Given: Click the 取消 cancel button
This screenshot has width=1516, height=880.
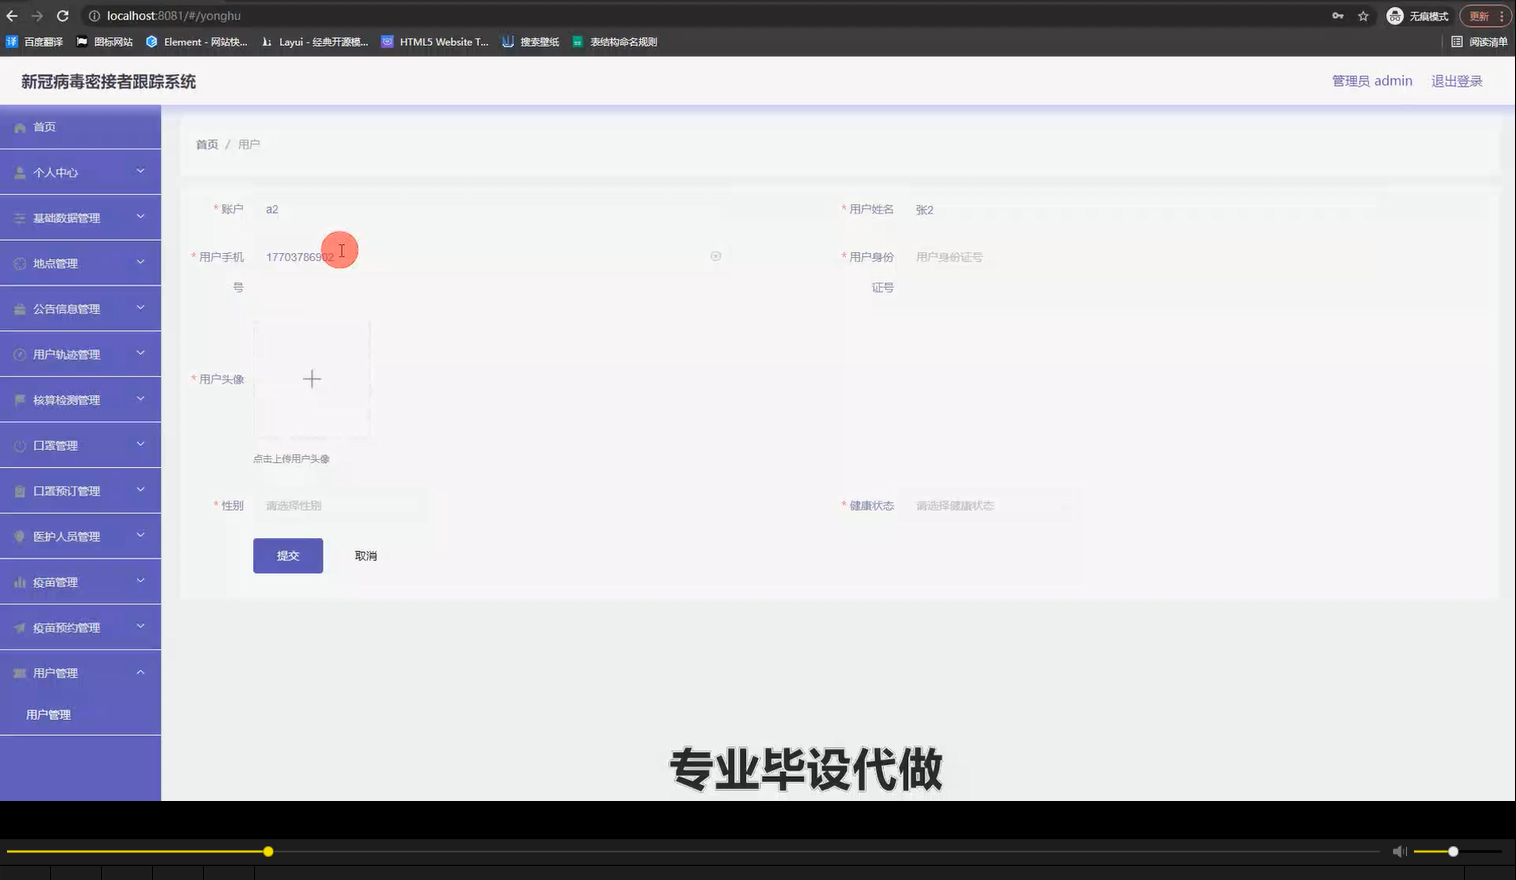Looking at the screenshot, I should [366, 556].
